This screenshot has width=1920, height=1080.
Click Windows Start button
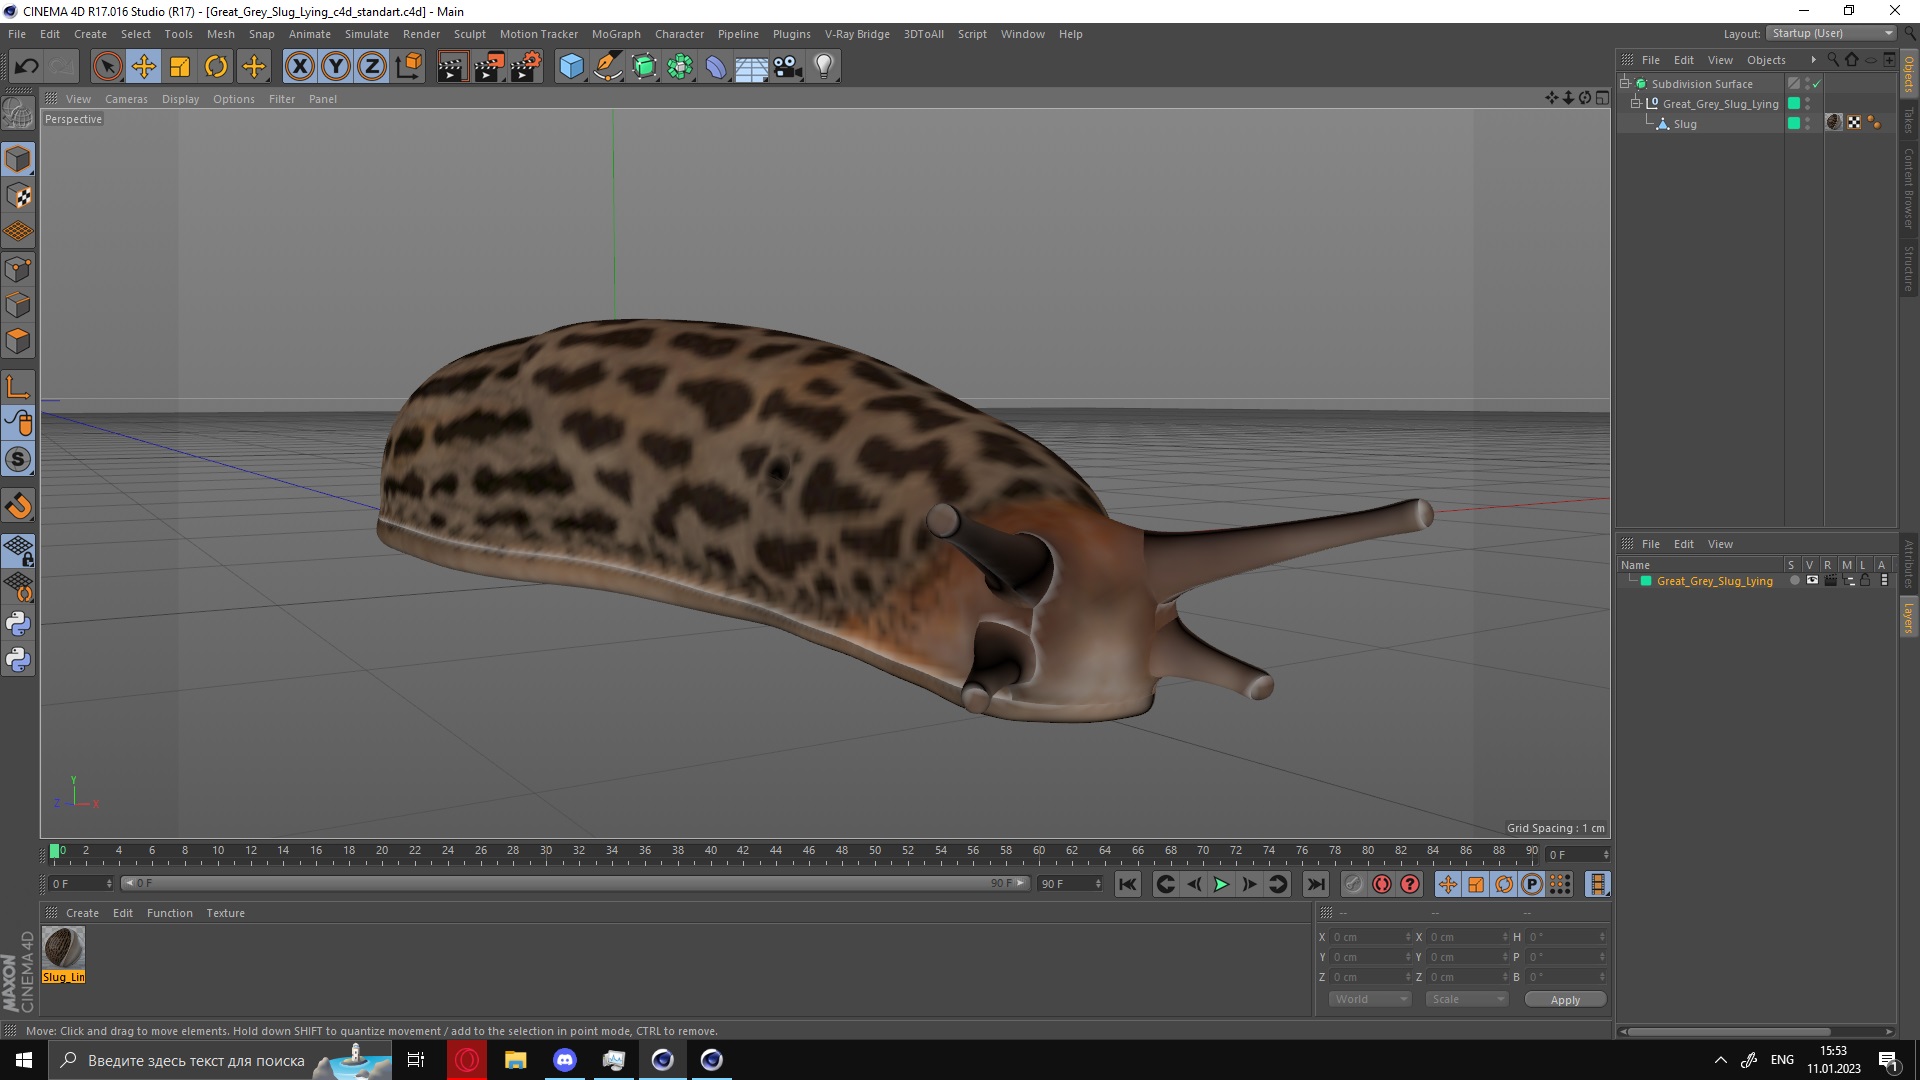[24, 1060]
